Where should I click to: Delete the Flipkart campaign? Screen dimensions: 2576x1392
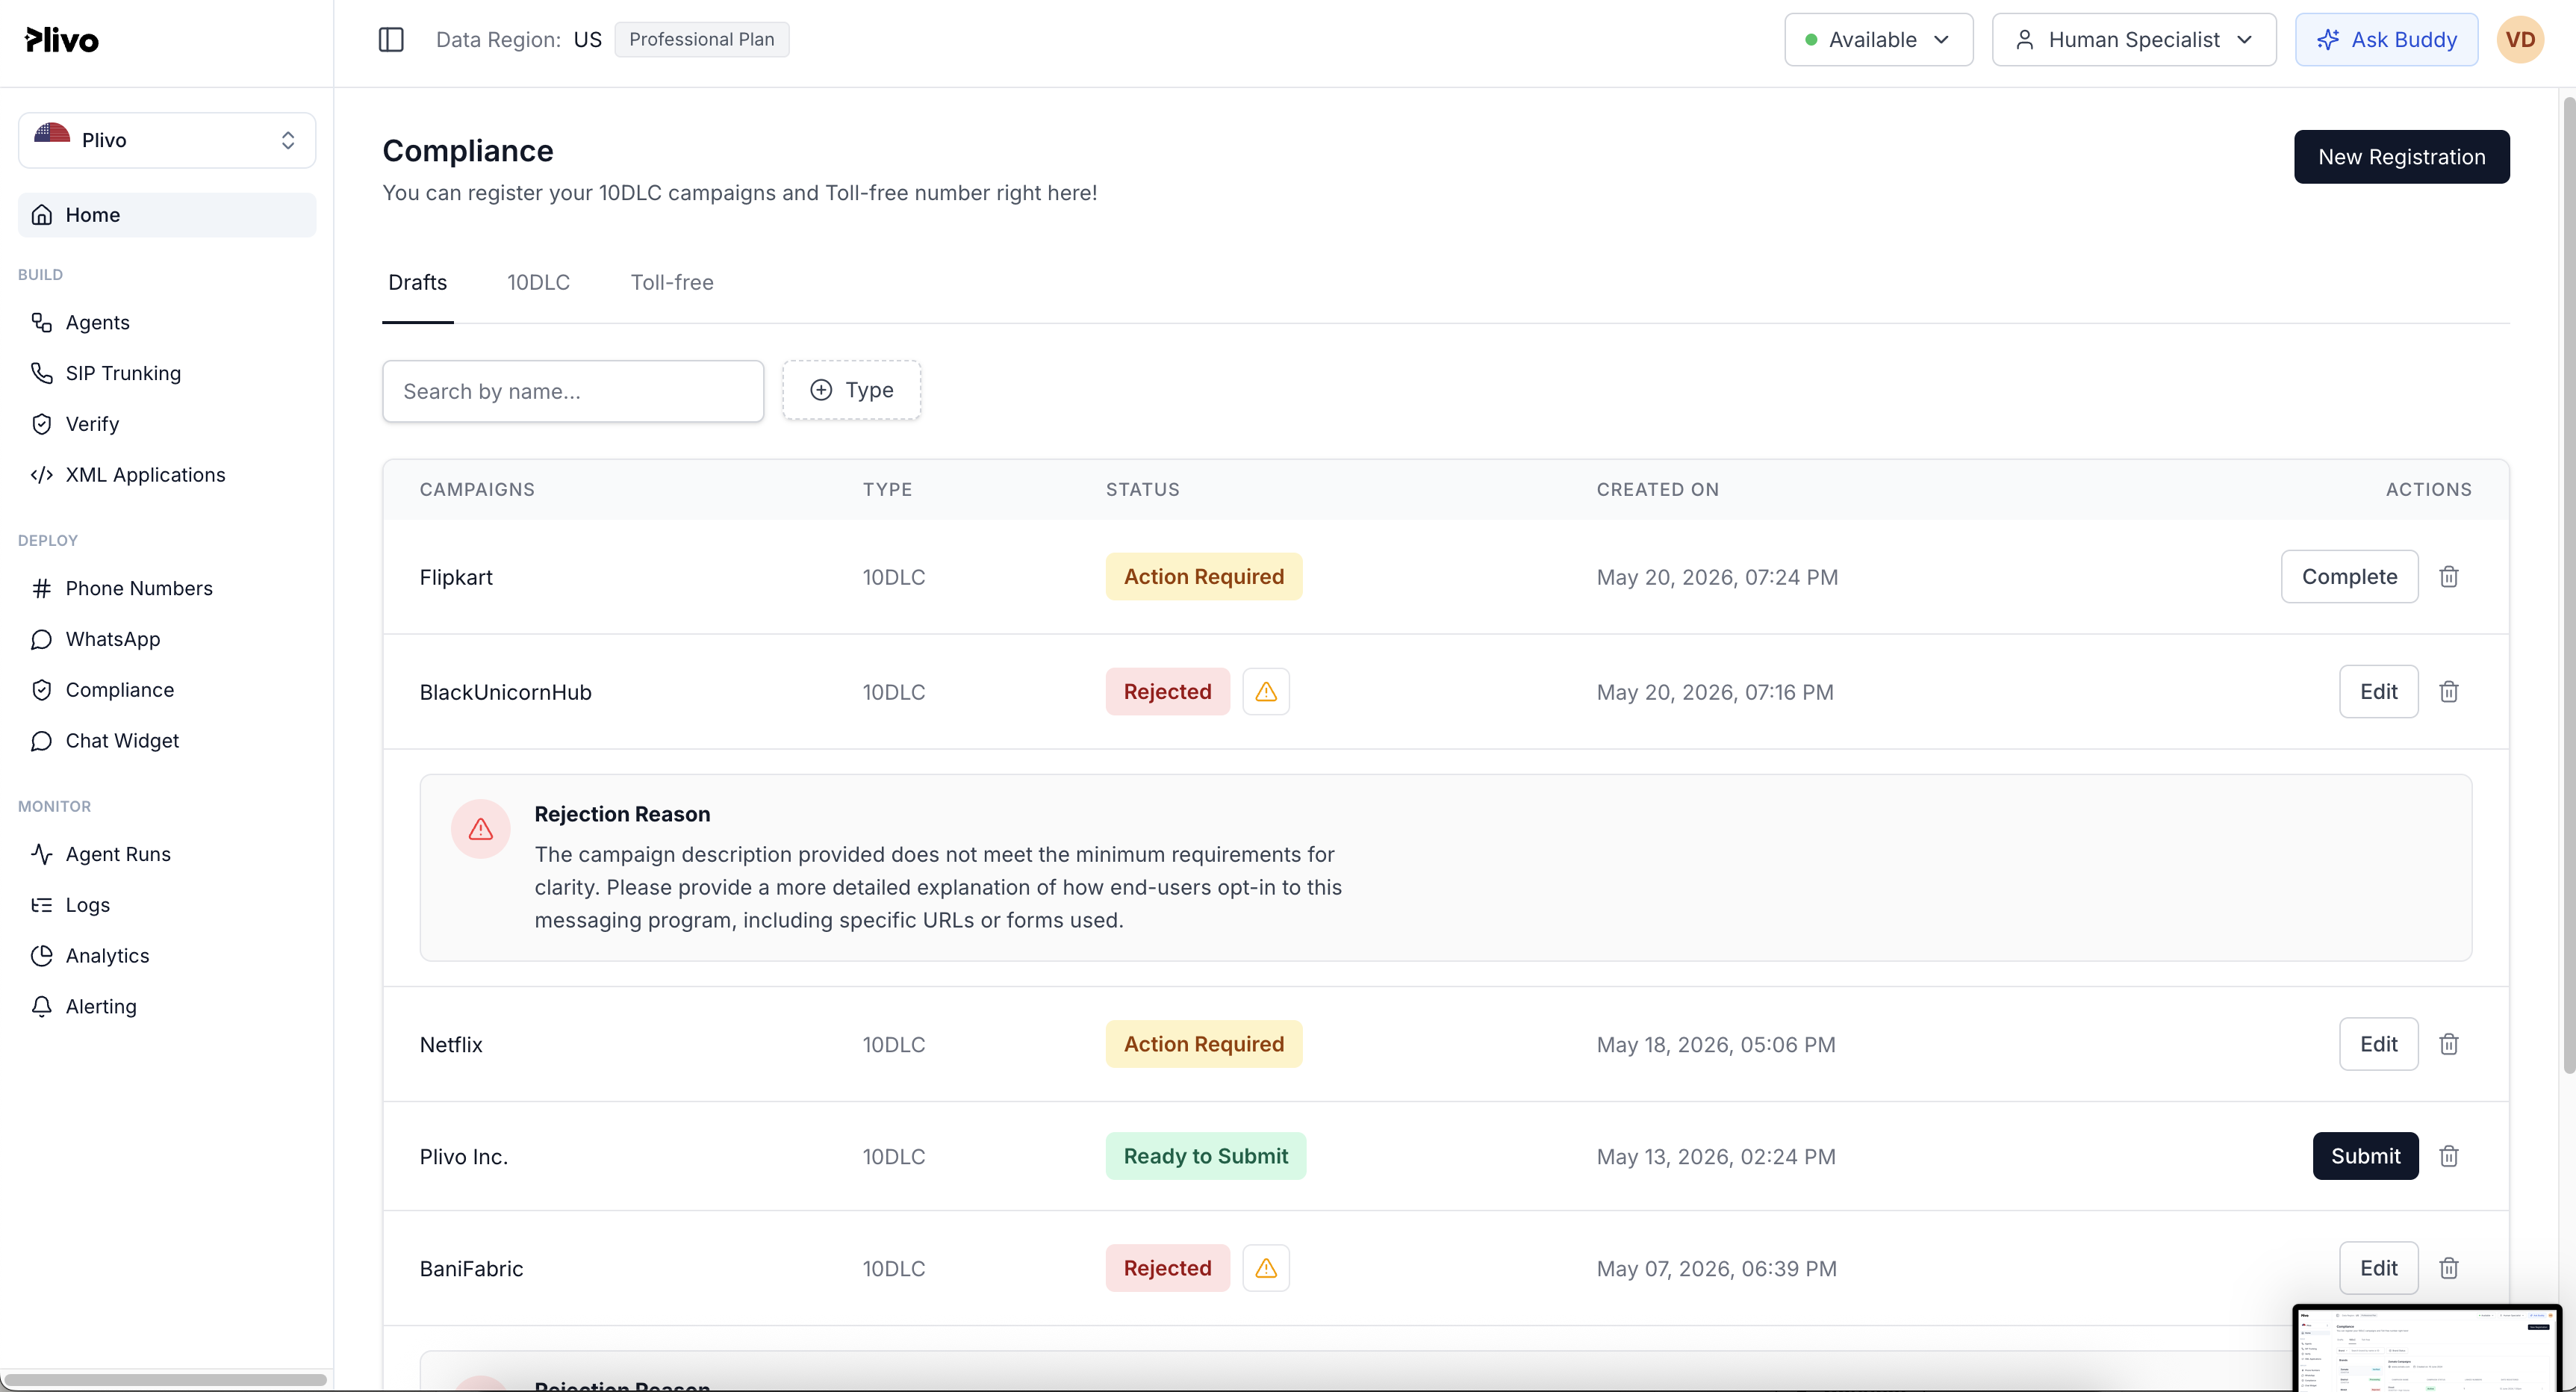(x=2448, y=577)
